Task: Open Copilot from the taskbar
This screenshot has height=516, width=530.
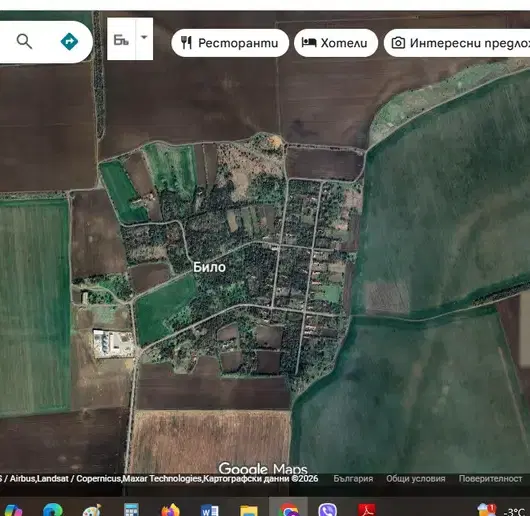Action: (13, 510)
